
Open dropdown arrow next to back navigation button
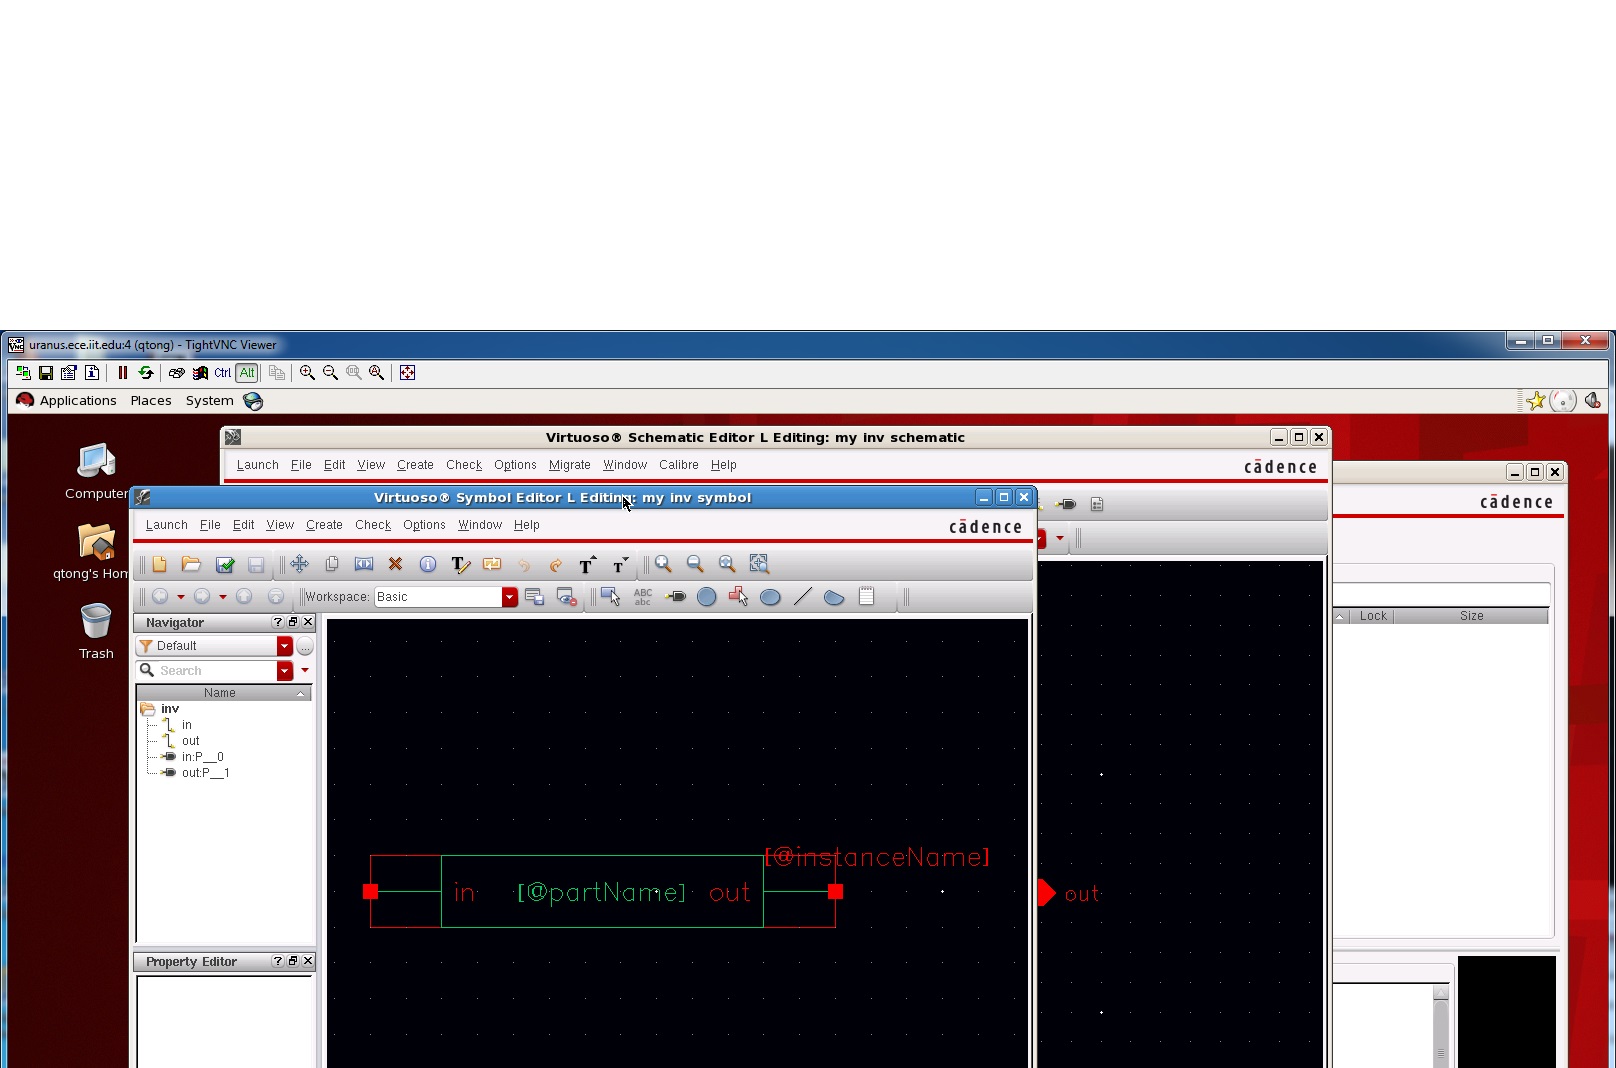coord(181,597)
